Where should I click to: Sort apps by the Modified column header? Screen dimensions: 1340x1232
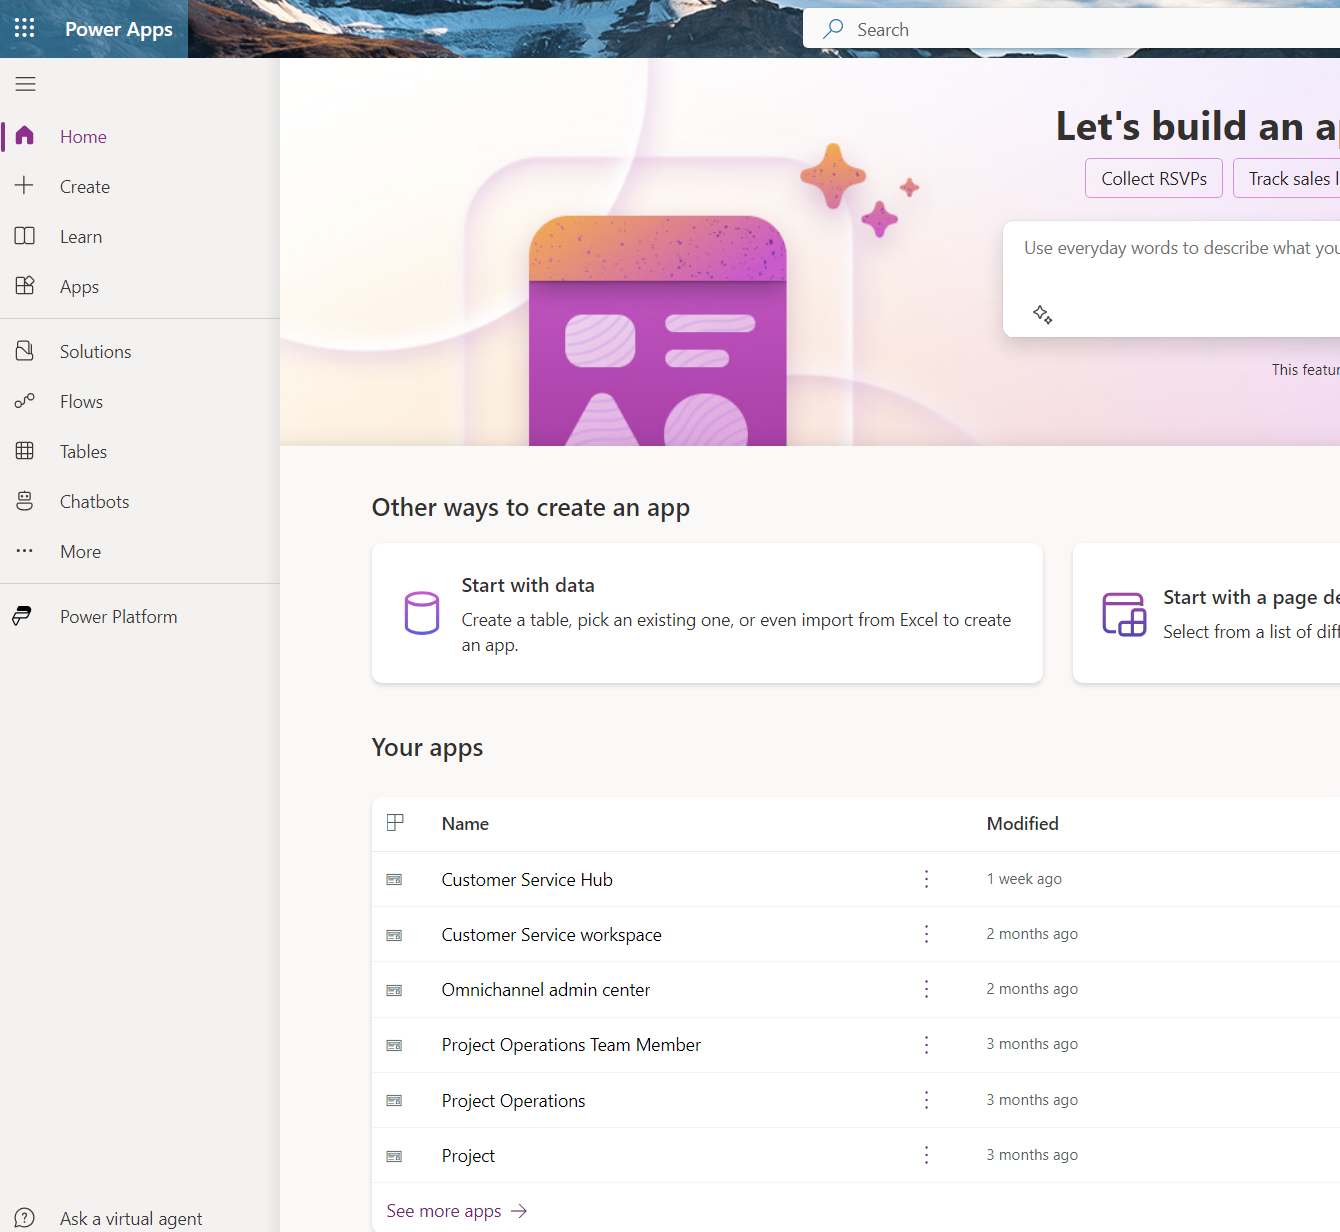pyautogui.click(x=1022, y=823)
